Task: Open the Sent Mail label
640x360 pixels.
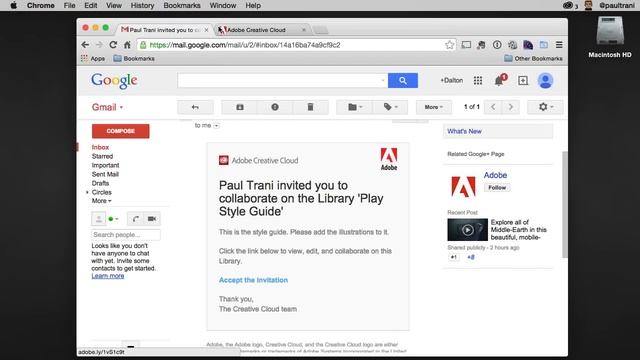Action: coord(105,174)
